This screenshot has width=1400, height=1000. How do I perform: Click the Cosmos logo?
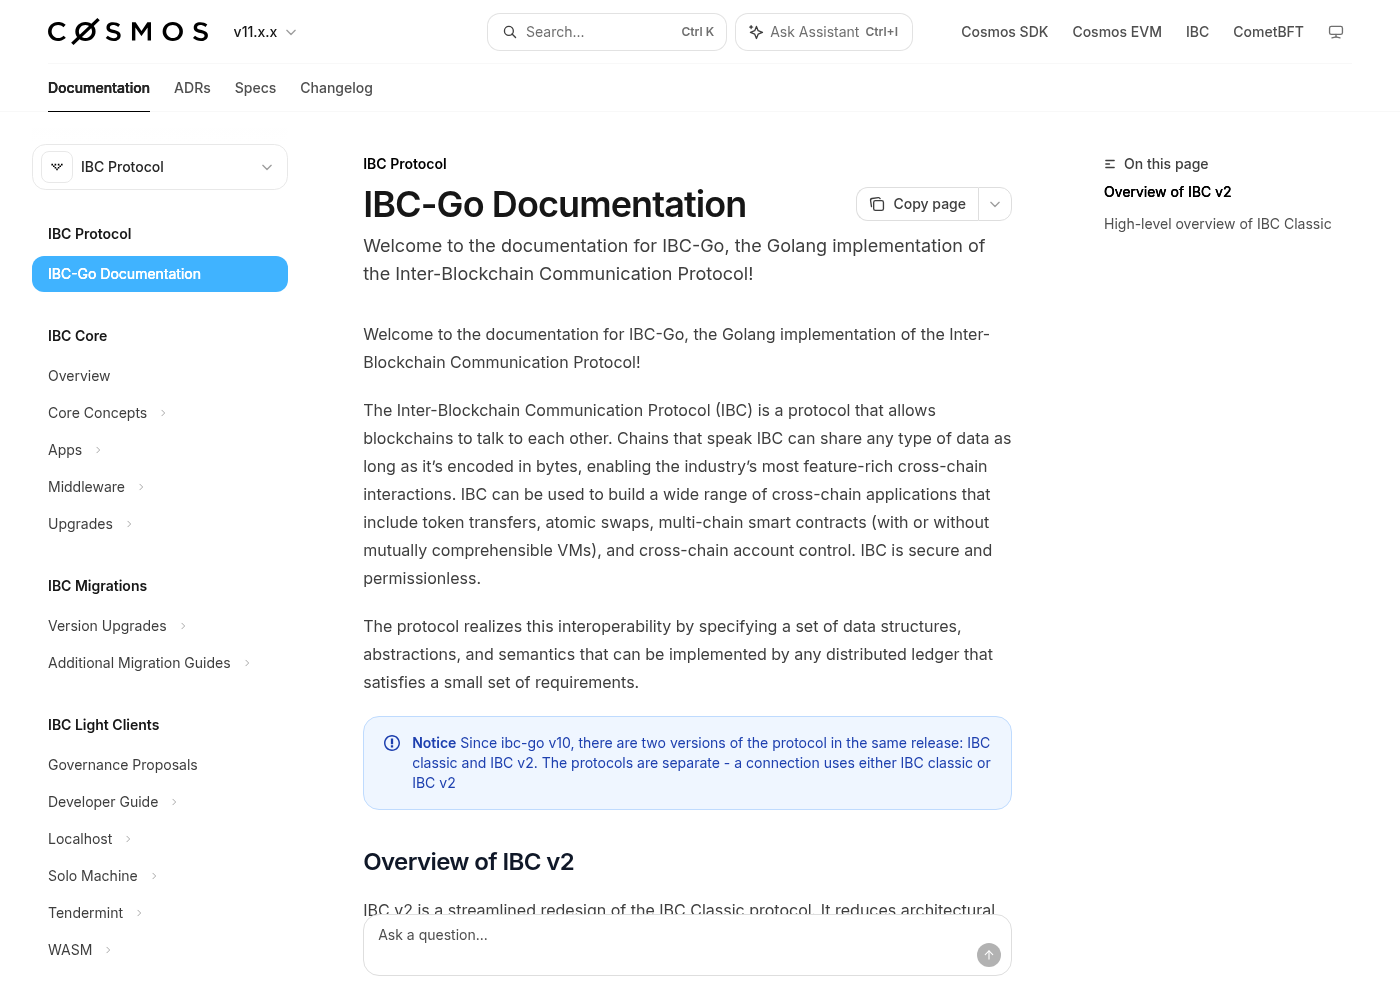[128, 32]
